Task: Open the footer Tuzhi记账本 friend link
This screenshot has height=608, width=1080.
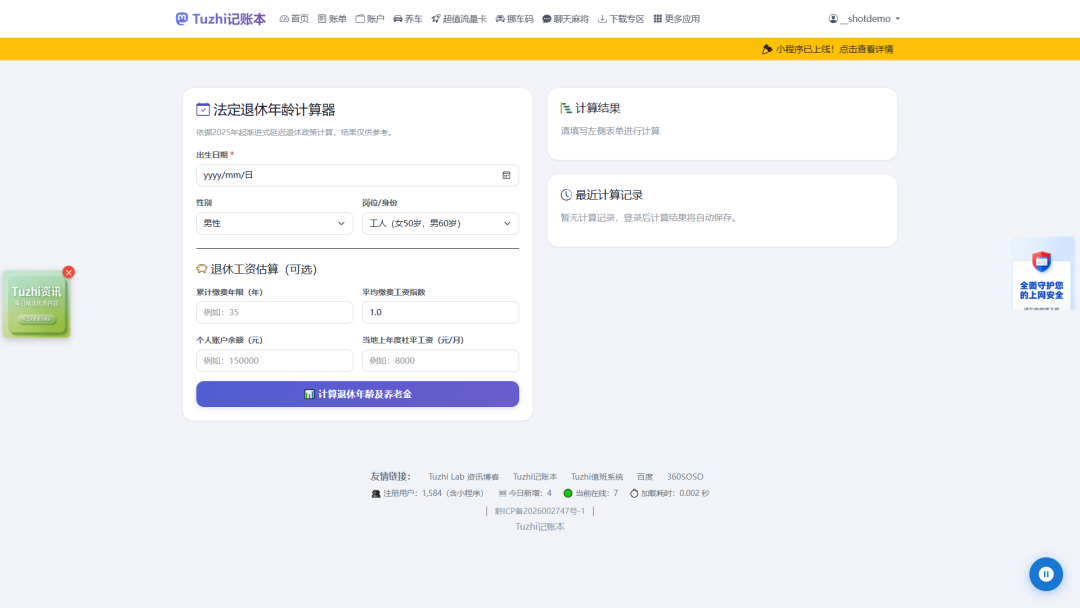Action: click(534, 476)
